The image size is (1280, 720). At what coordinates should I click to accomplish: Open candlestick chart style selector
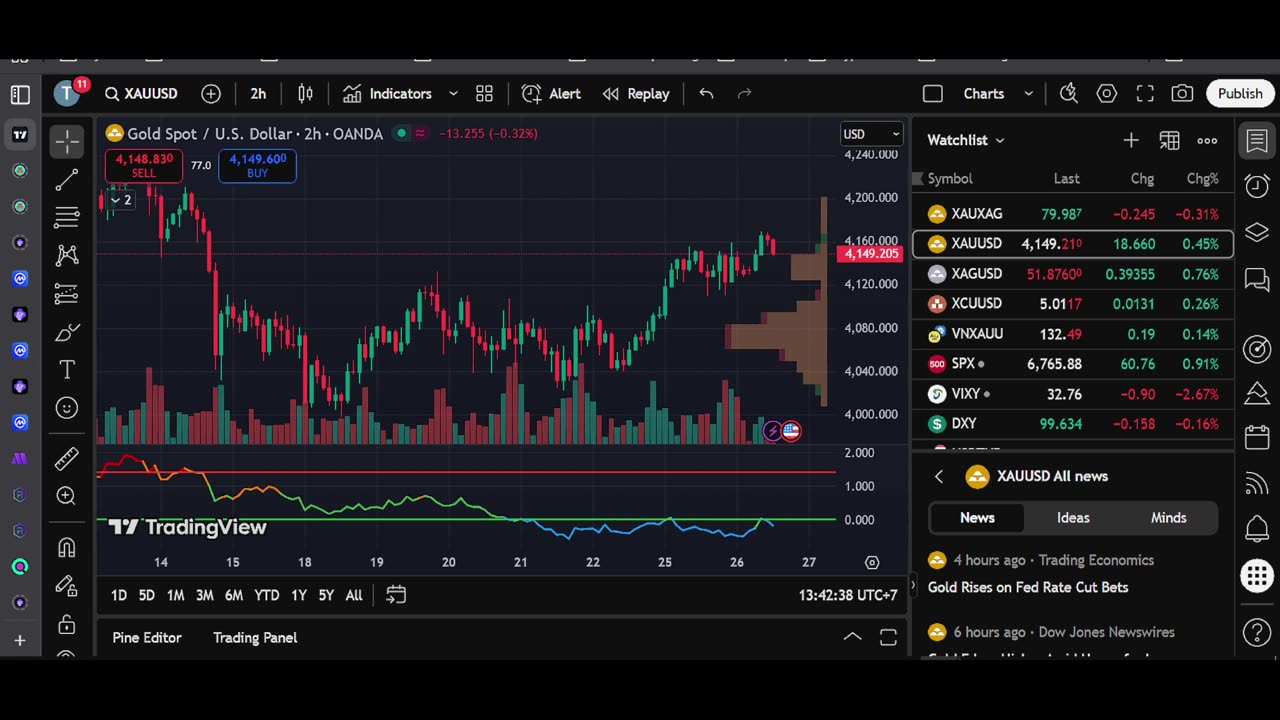click(x=306, y=94)
